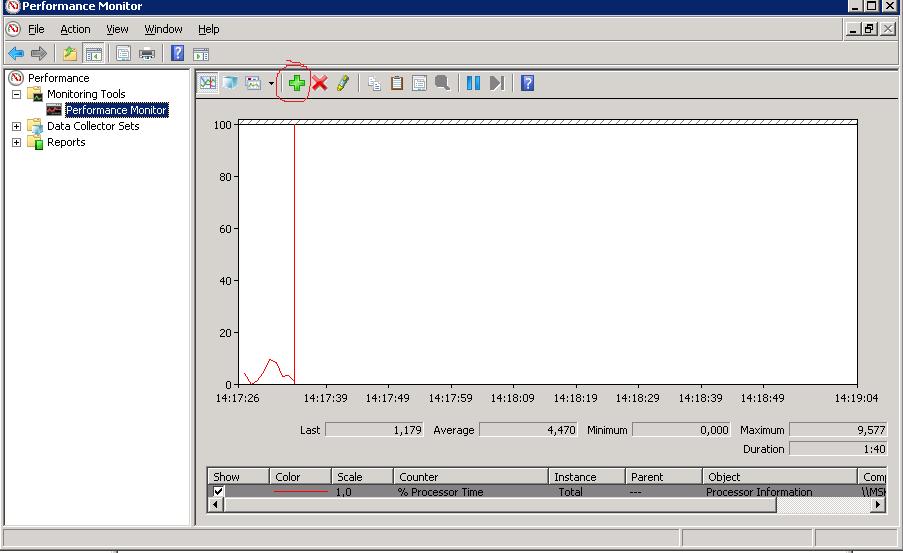This screenshot has height=553, width=903.
Task: Click the scroll left arrow of counter list
Action: click(x=215, y=505)
